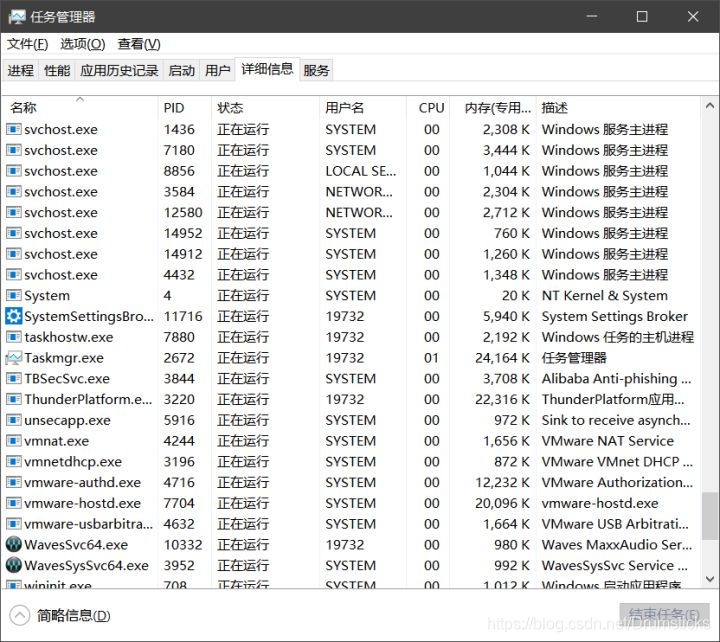This screenshot has width=720, height=642.
Task: Click the WavesSvc64.exe round icon
Action: tap(14, 545)
